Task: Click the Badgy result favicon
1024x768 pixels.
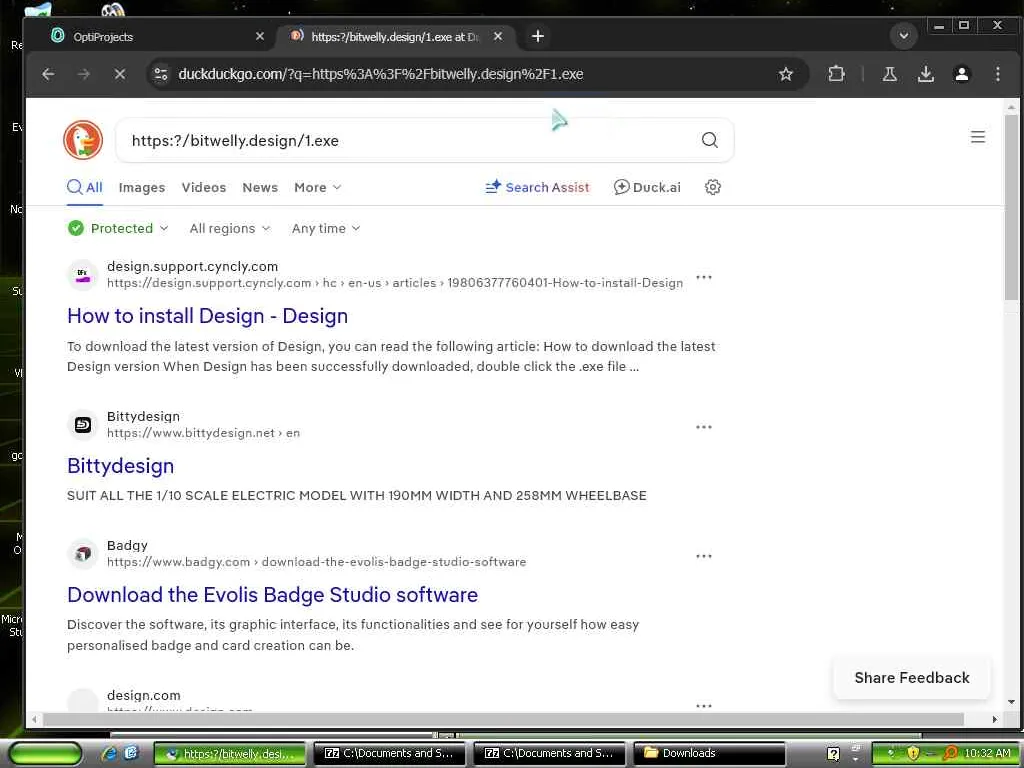Action: pyautogui.click(x=83, y=554)
